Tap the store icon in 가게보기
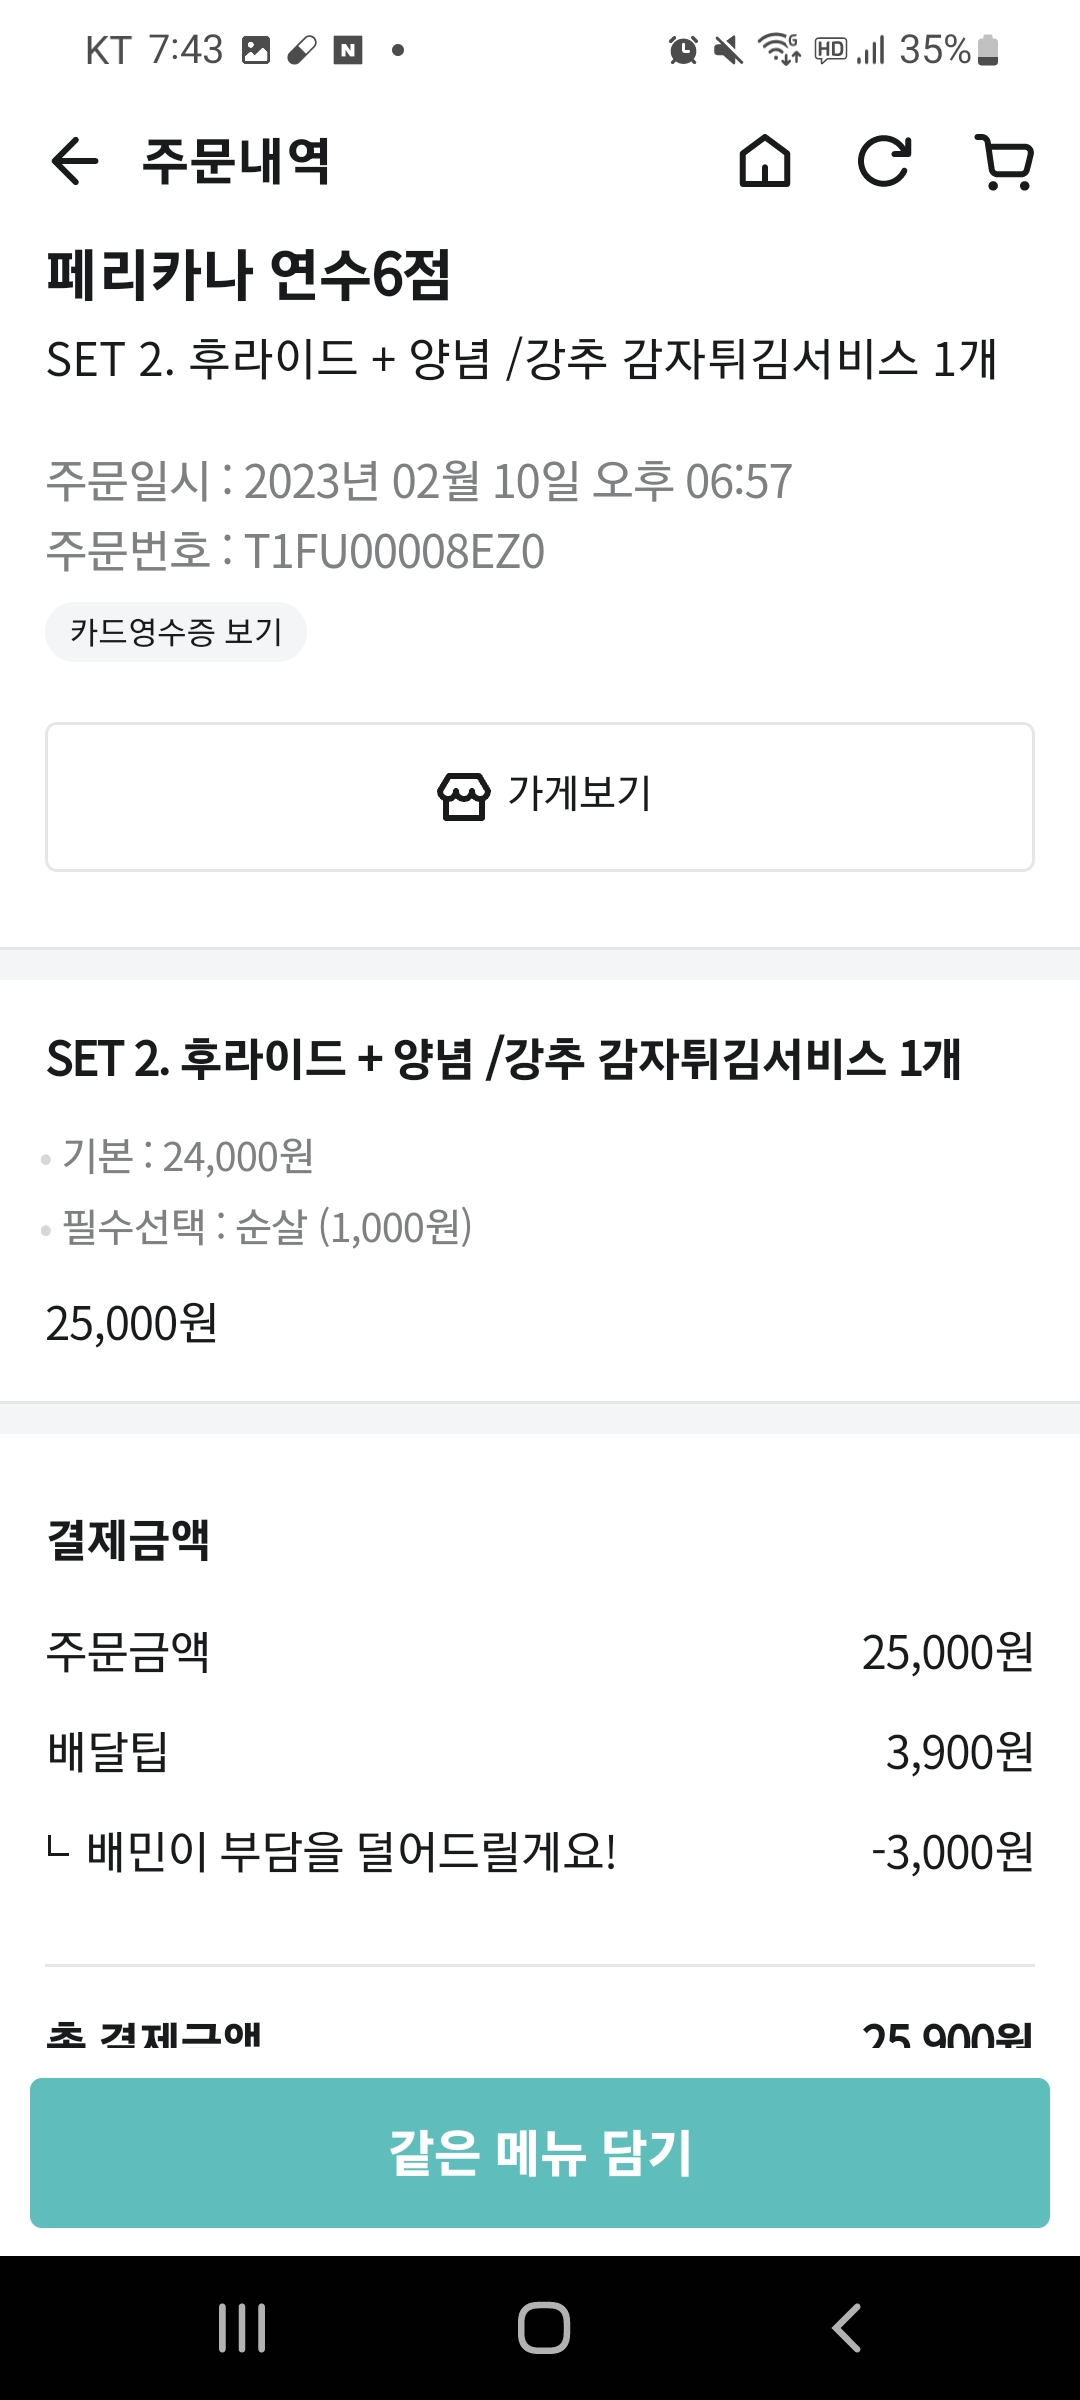 [463, 797]
